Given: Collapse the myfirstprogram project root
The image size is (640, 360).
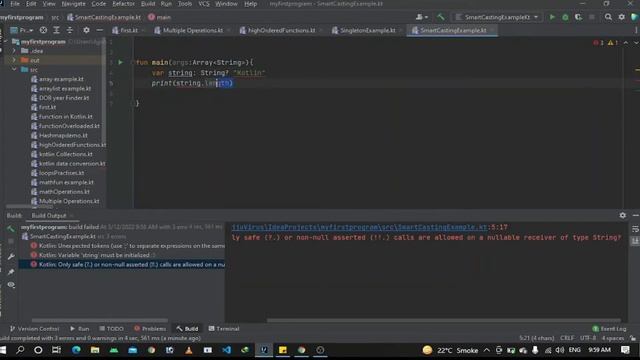Looking at the screenshot, I should (x=6, y=42).
